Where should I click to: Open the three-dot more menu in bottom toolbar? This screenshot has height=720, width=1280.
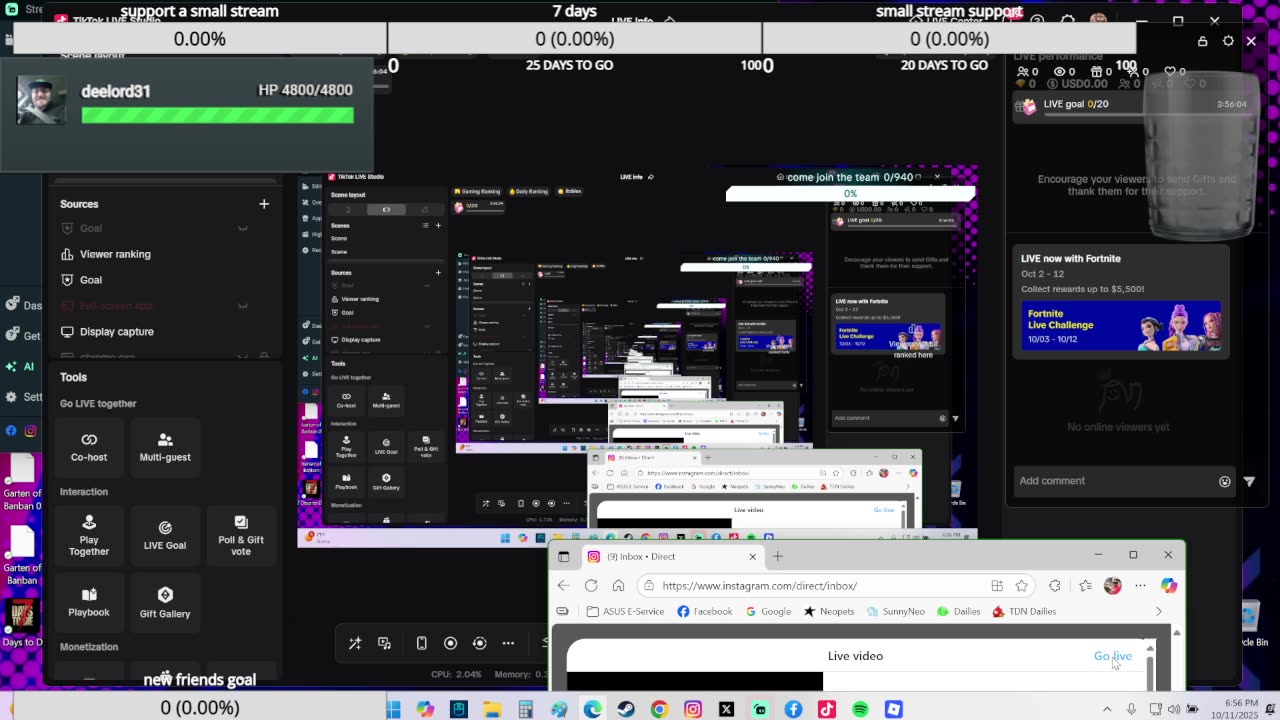(x=508, y=643)
